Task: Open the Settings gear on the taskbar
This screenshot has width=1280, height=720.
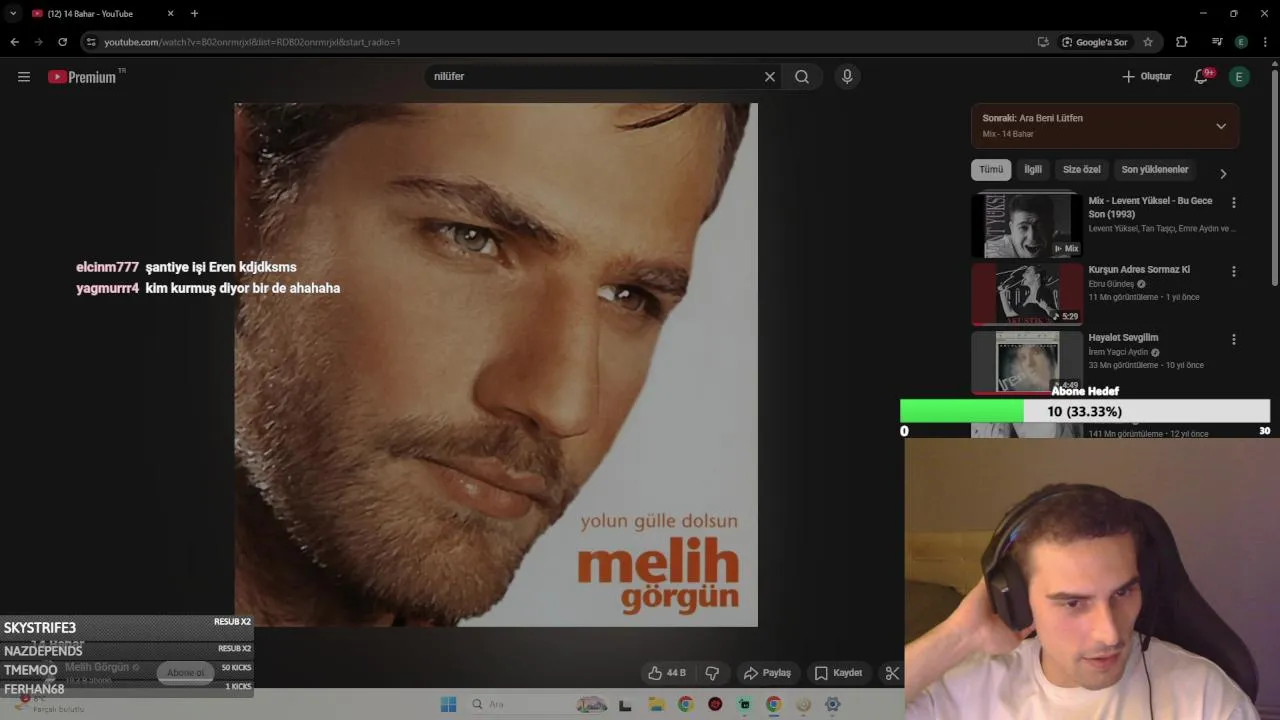Action: pos(832,704)
